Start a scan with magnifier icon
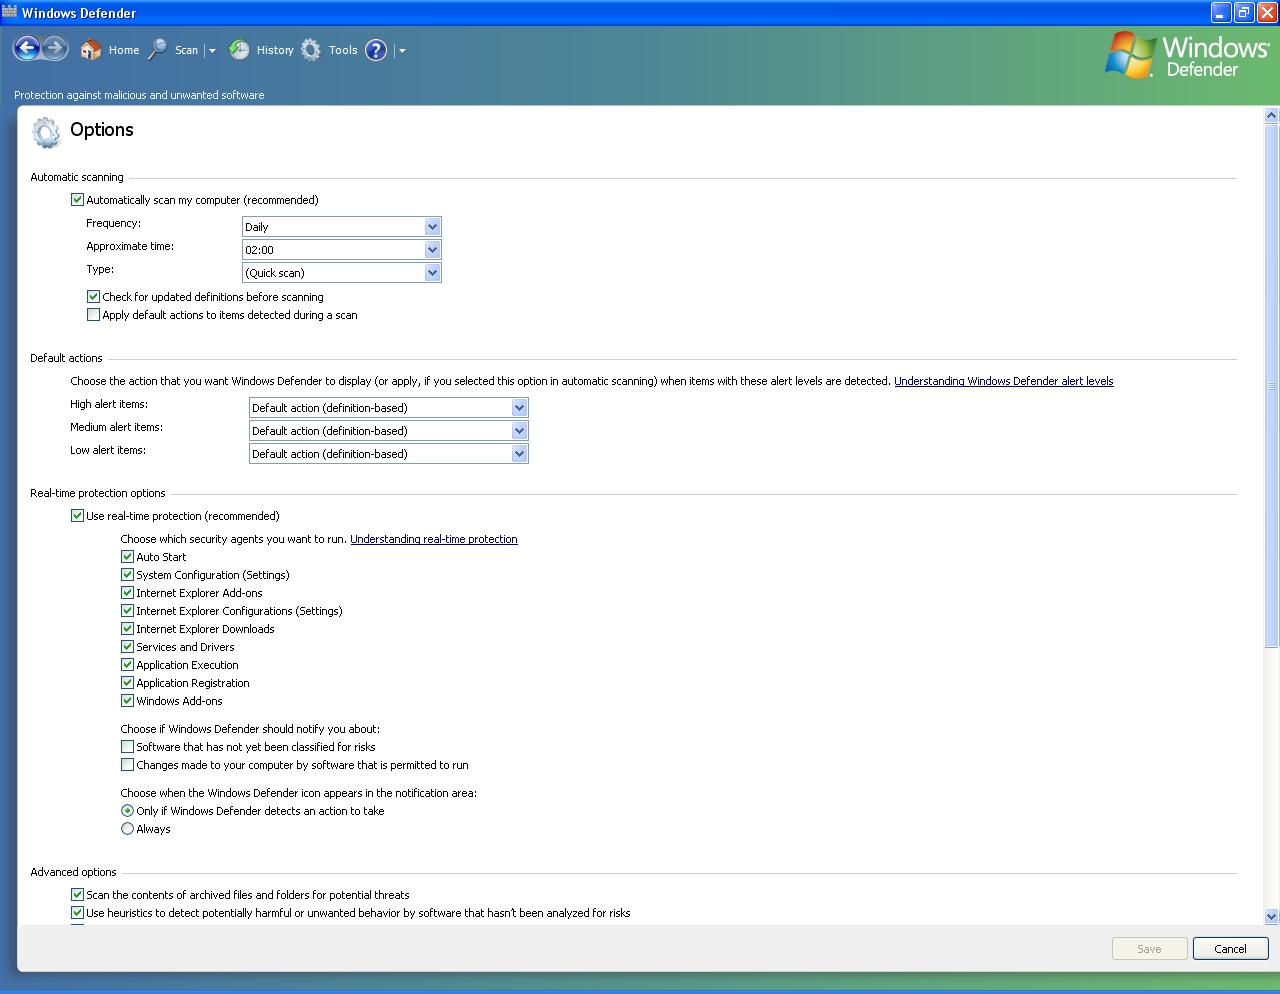 158,50
